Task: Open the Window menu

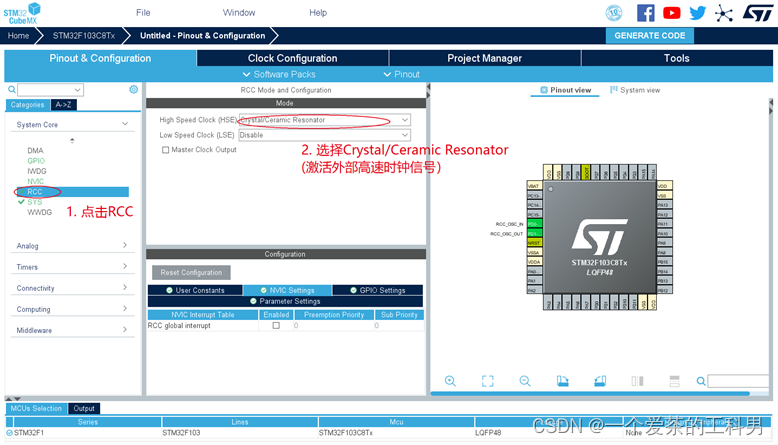Action: (x=239, y=12)
